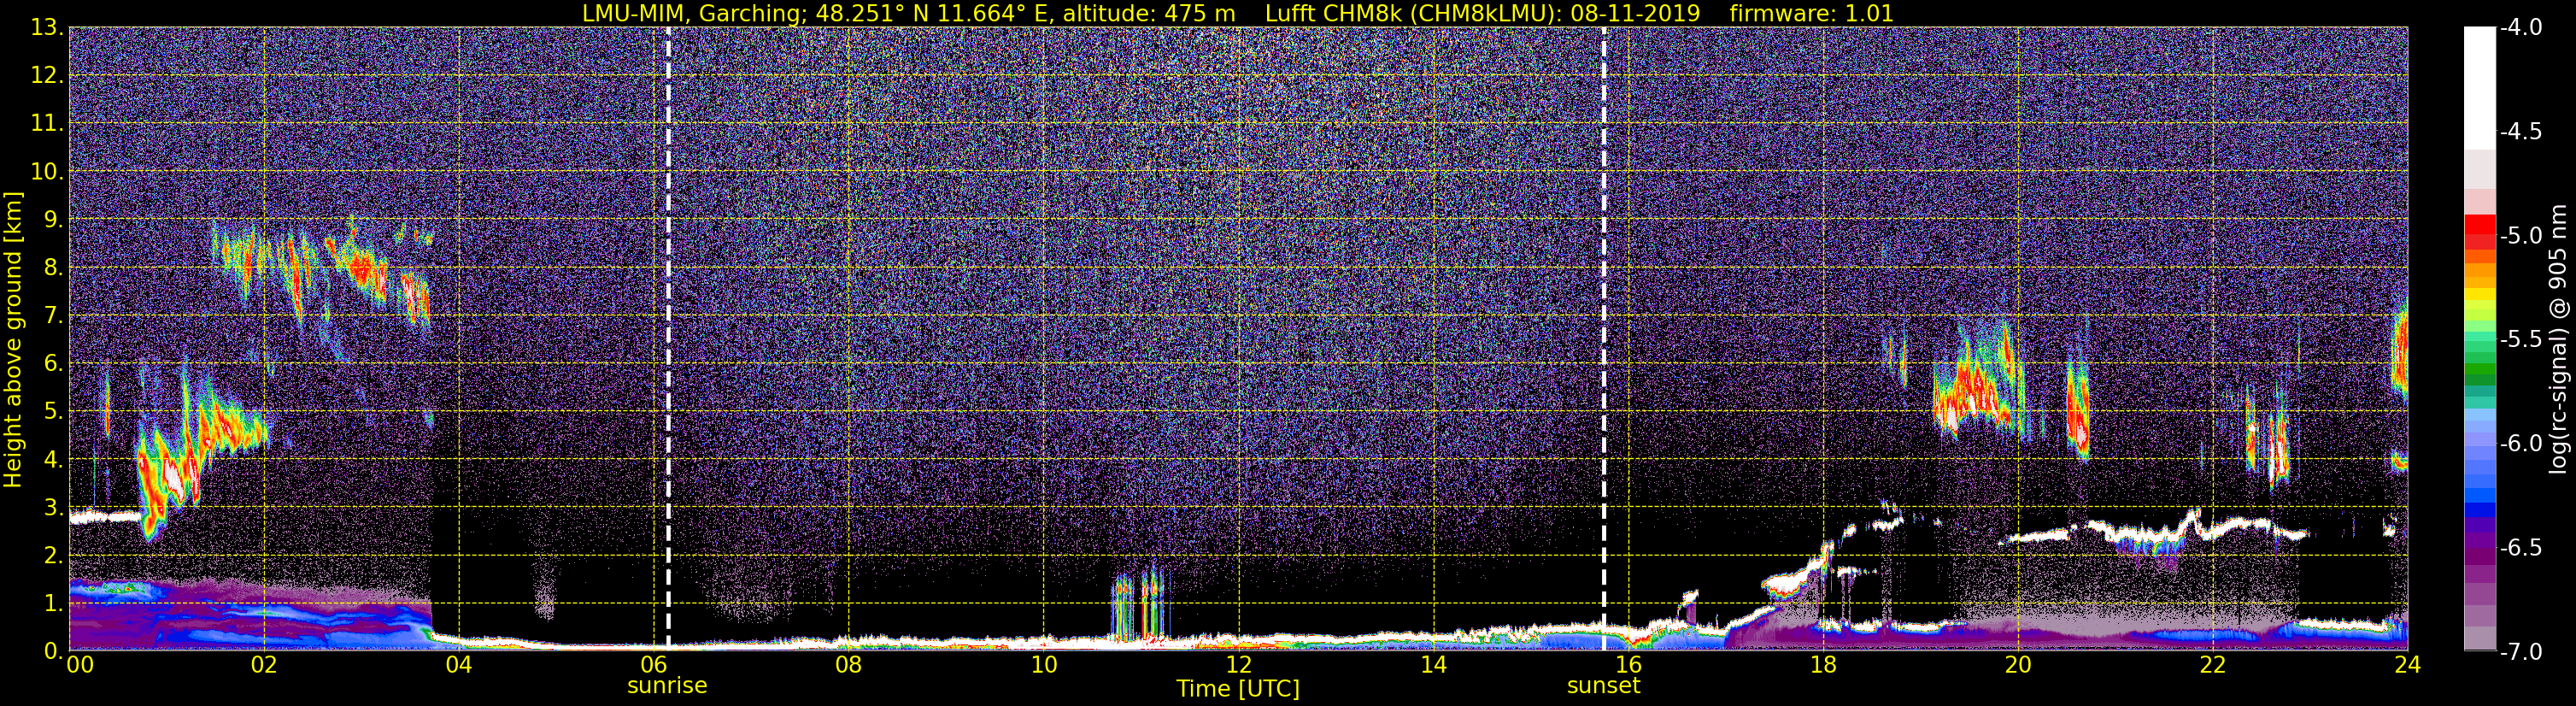Viewport: 2576px width, 706px height.
Task: Click the '-5.5' colorbar tick label
Action: point(2520,340)
